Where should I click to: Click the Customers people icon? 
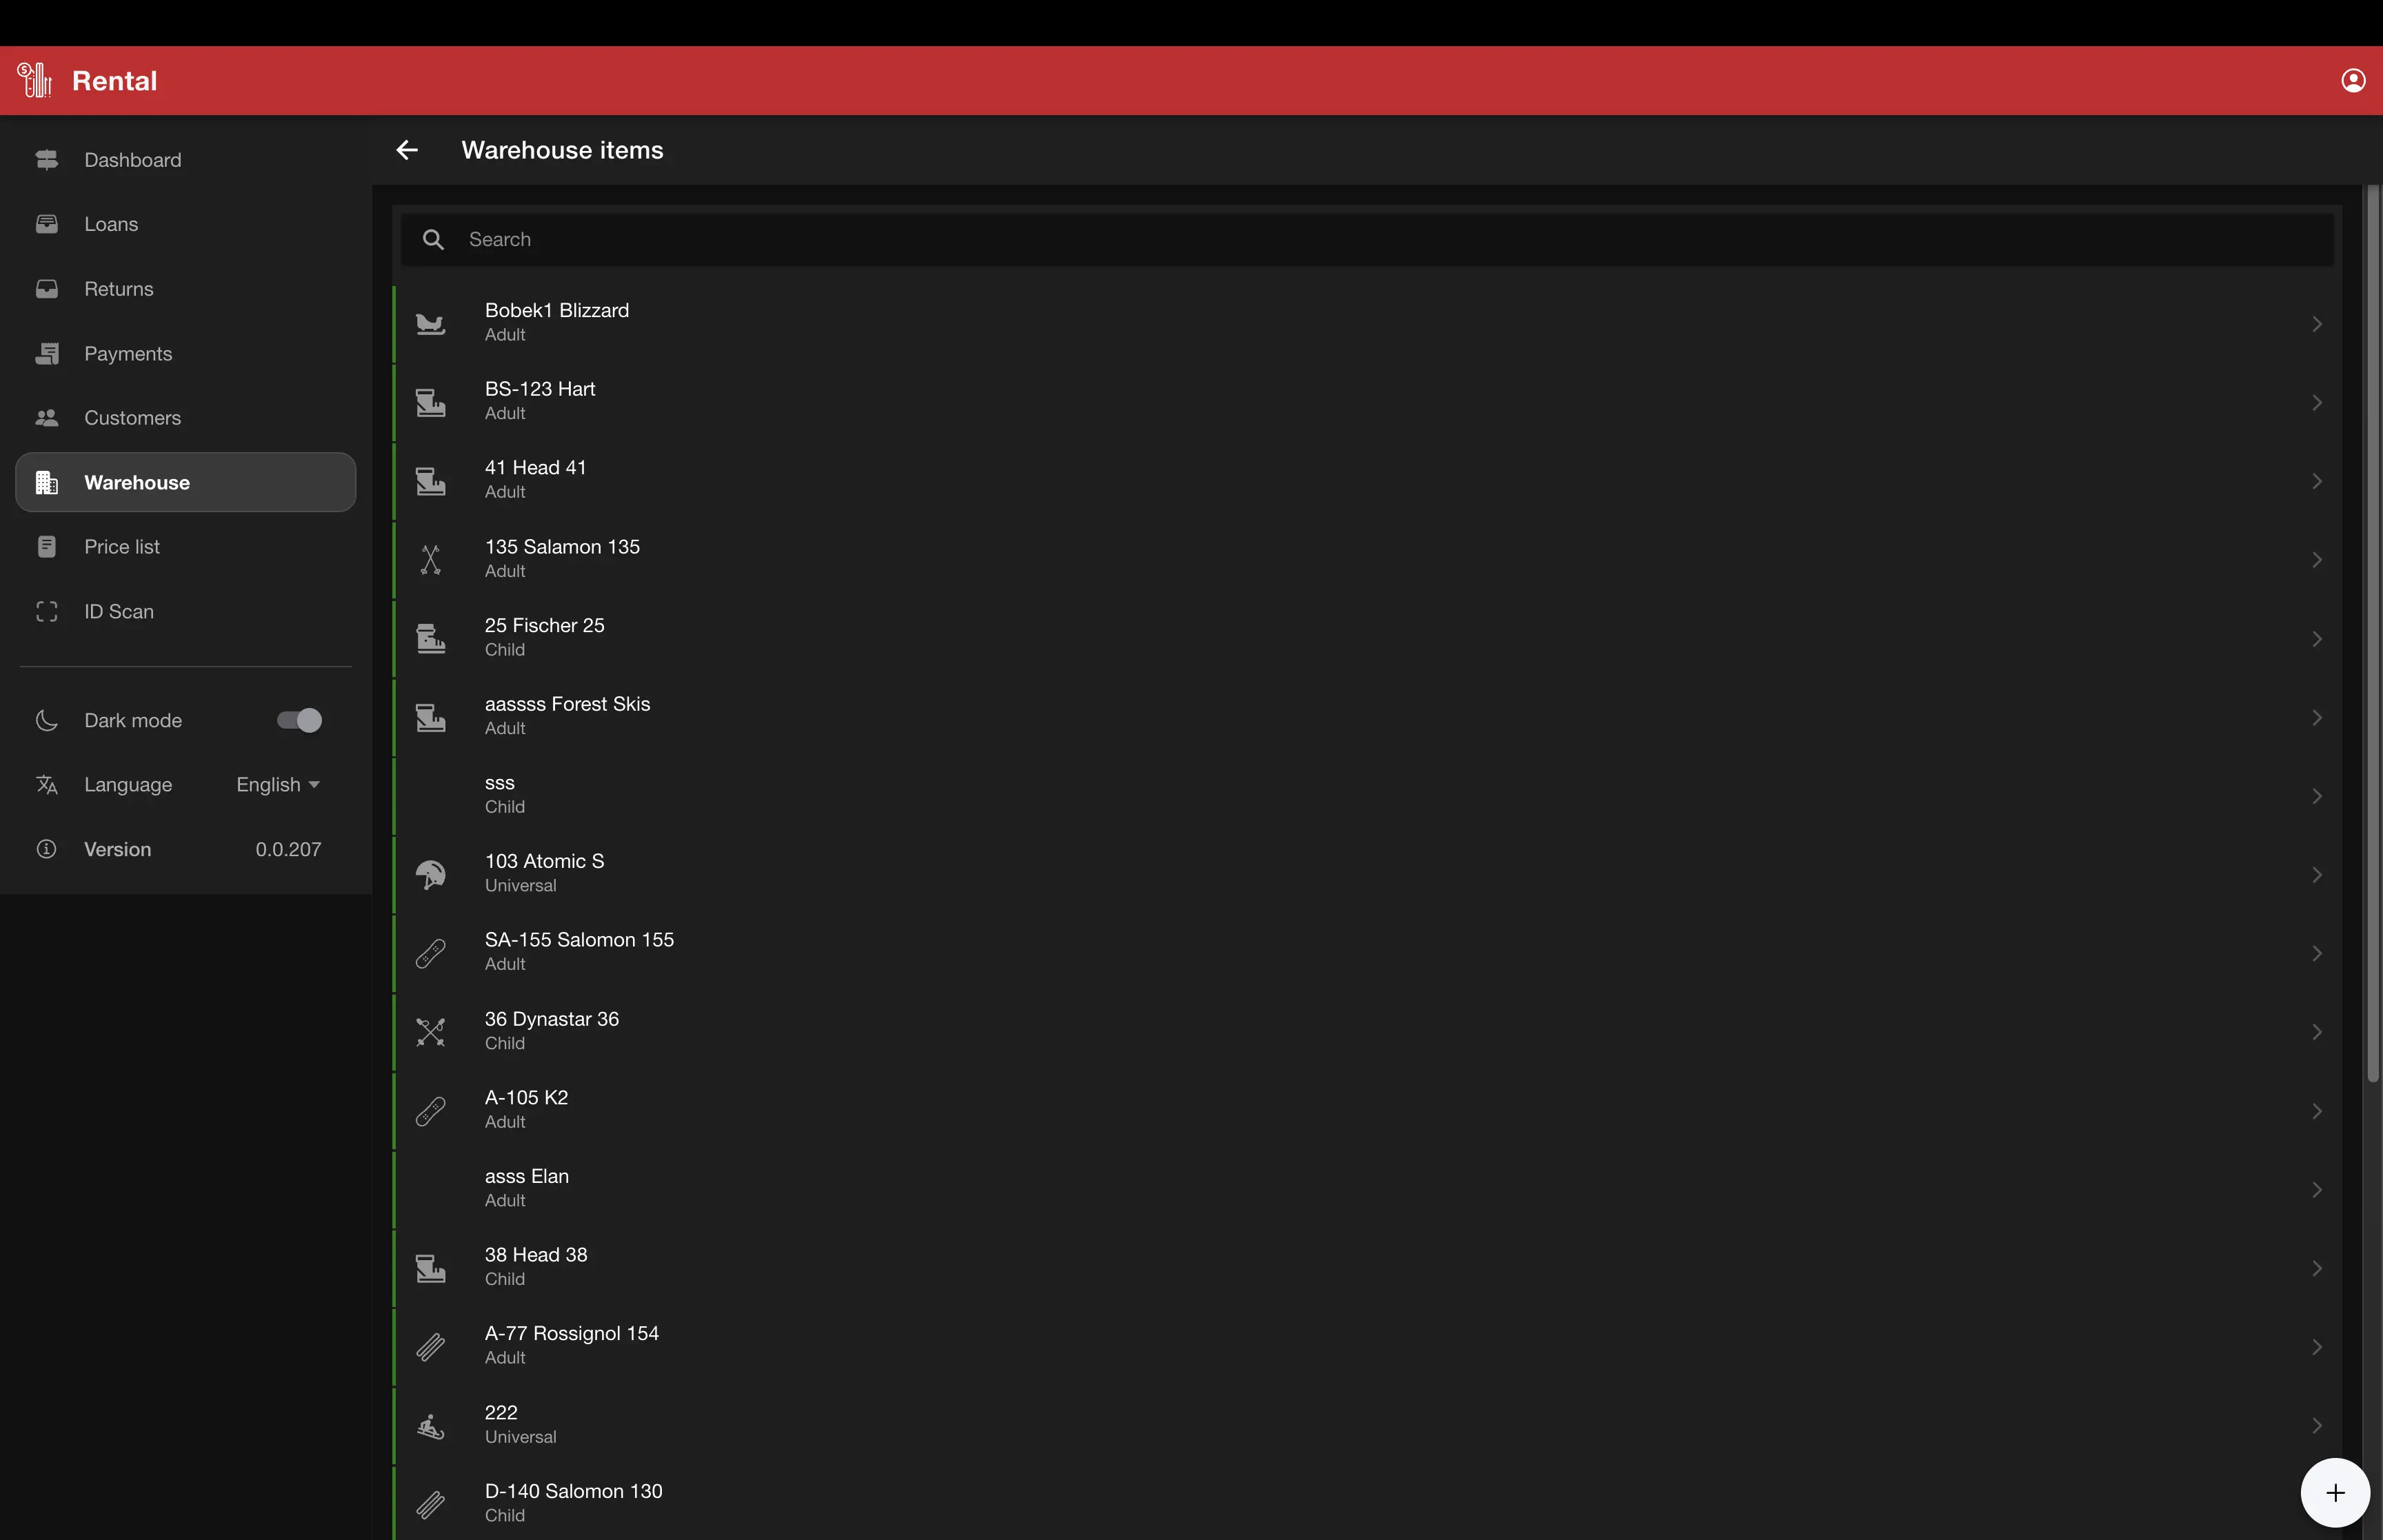click(x=47, y=418)
